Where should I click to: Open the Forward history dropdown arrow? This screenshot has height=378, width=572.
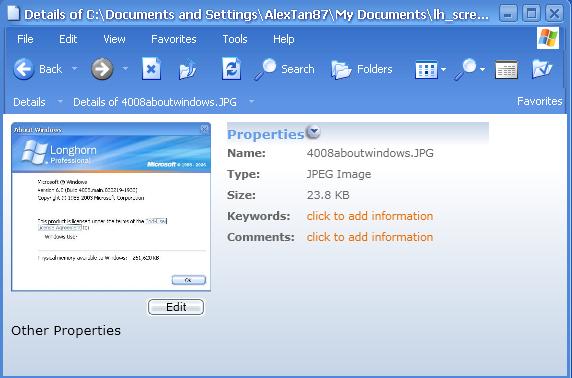point(125,68)
